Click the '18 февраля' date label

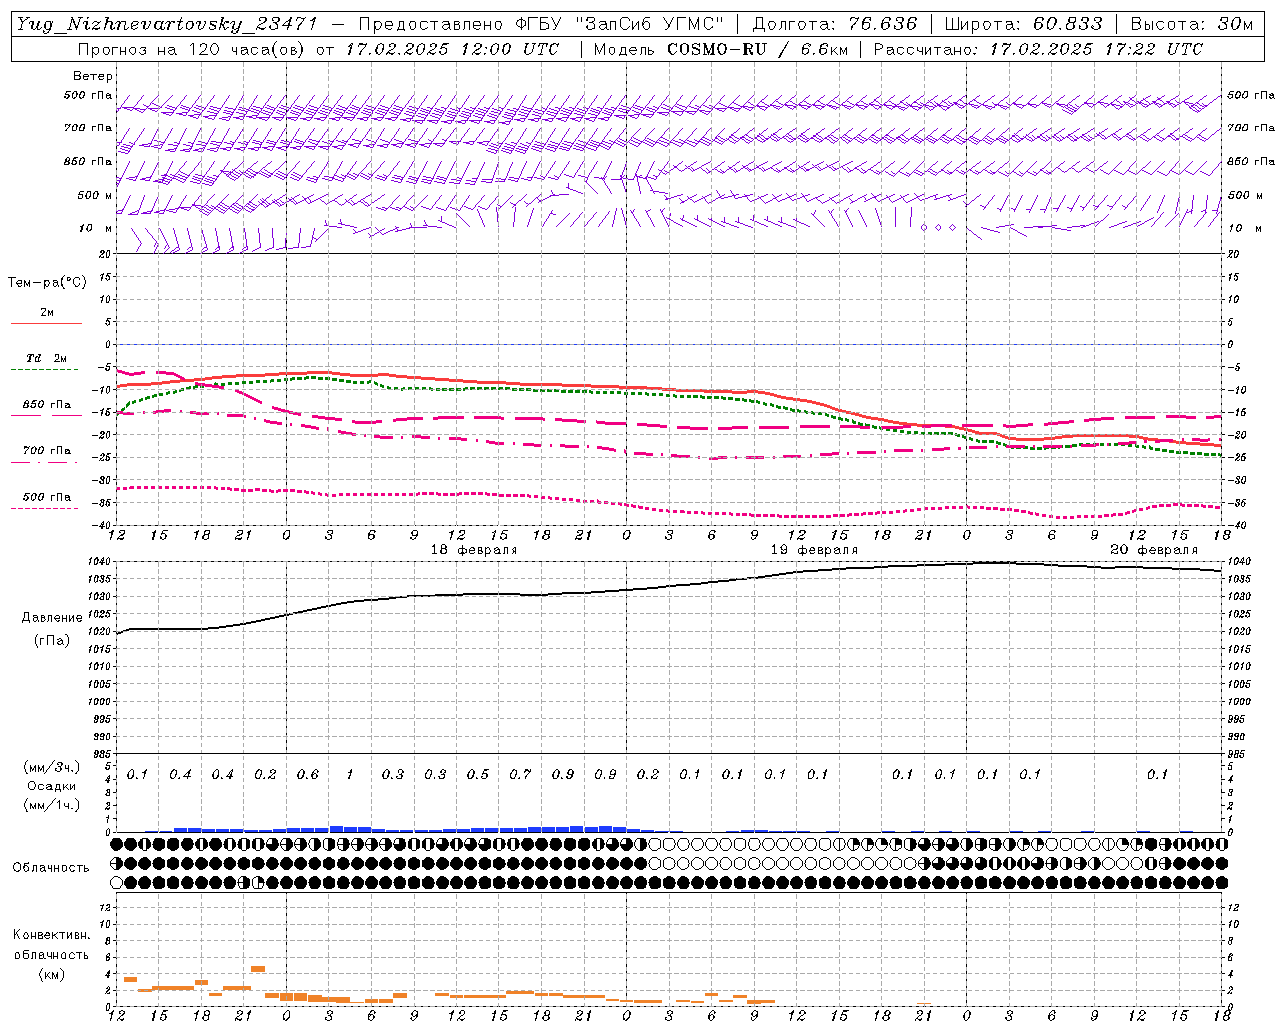tap(474, 550)
